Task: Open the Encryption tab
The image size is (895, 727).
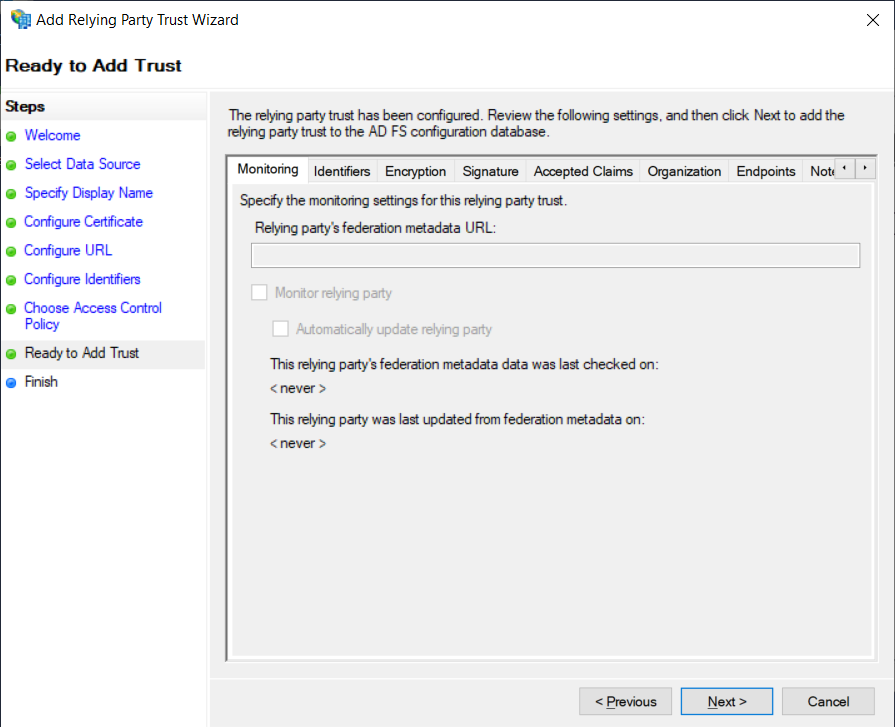Action: [x=415, y=171]
